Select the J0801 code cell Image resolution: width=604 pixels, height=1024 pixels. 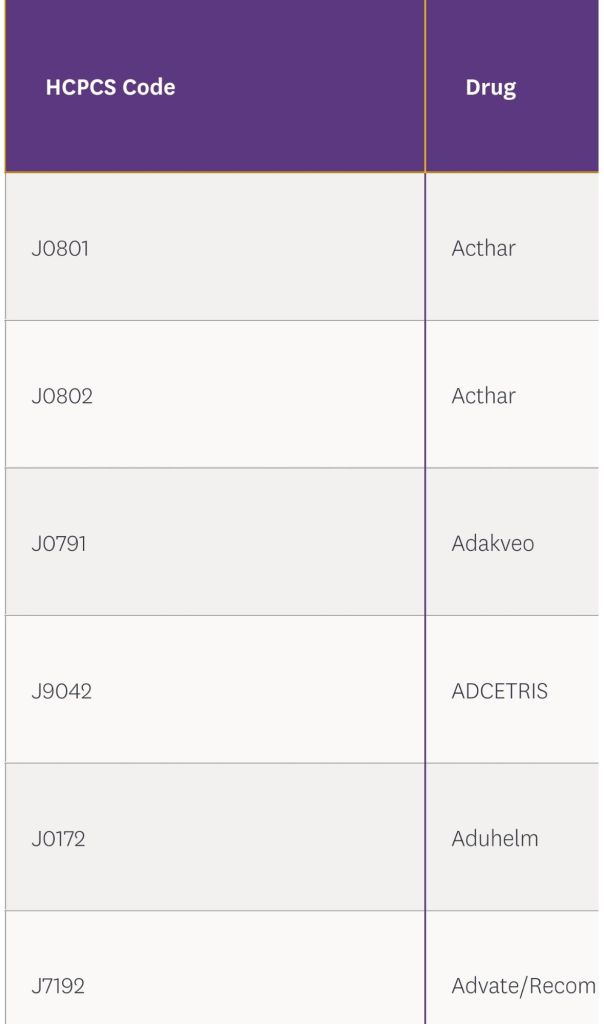pyautogui.click(x=60, y=248)
